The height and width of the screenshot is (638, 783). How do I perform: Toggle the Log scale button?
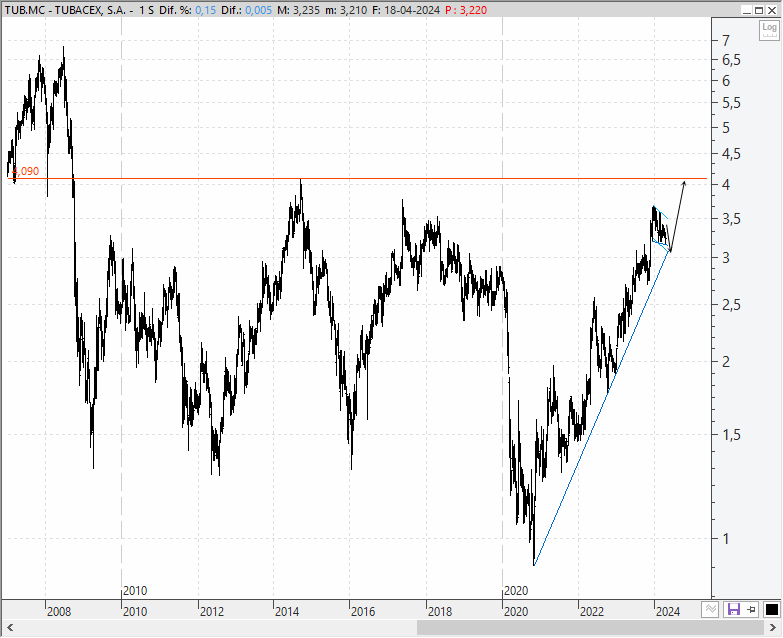769,30
